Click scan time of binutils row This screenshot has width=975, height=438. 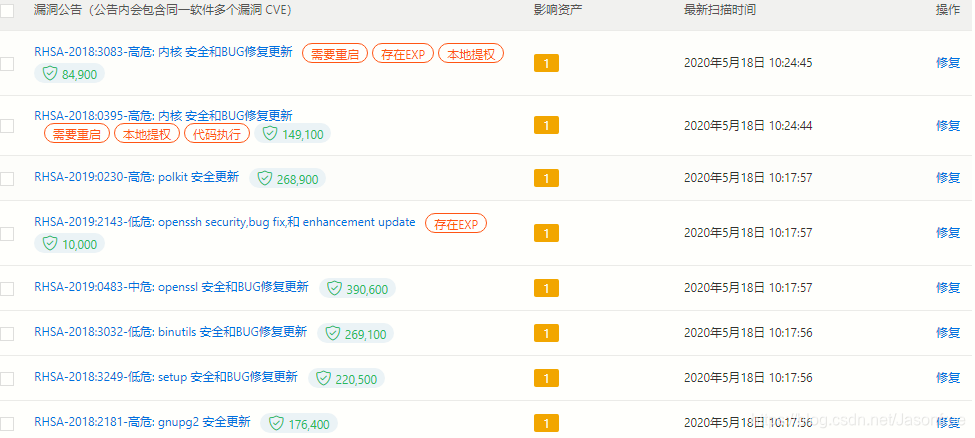point(748,333)
